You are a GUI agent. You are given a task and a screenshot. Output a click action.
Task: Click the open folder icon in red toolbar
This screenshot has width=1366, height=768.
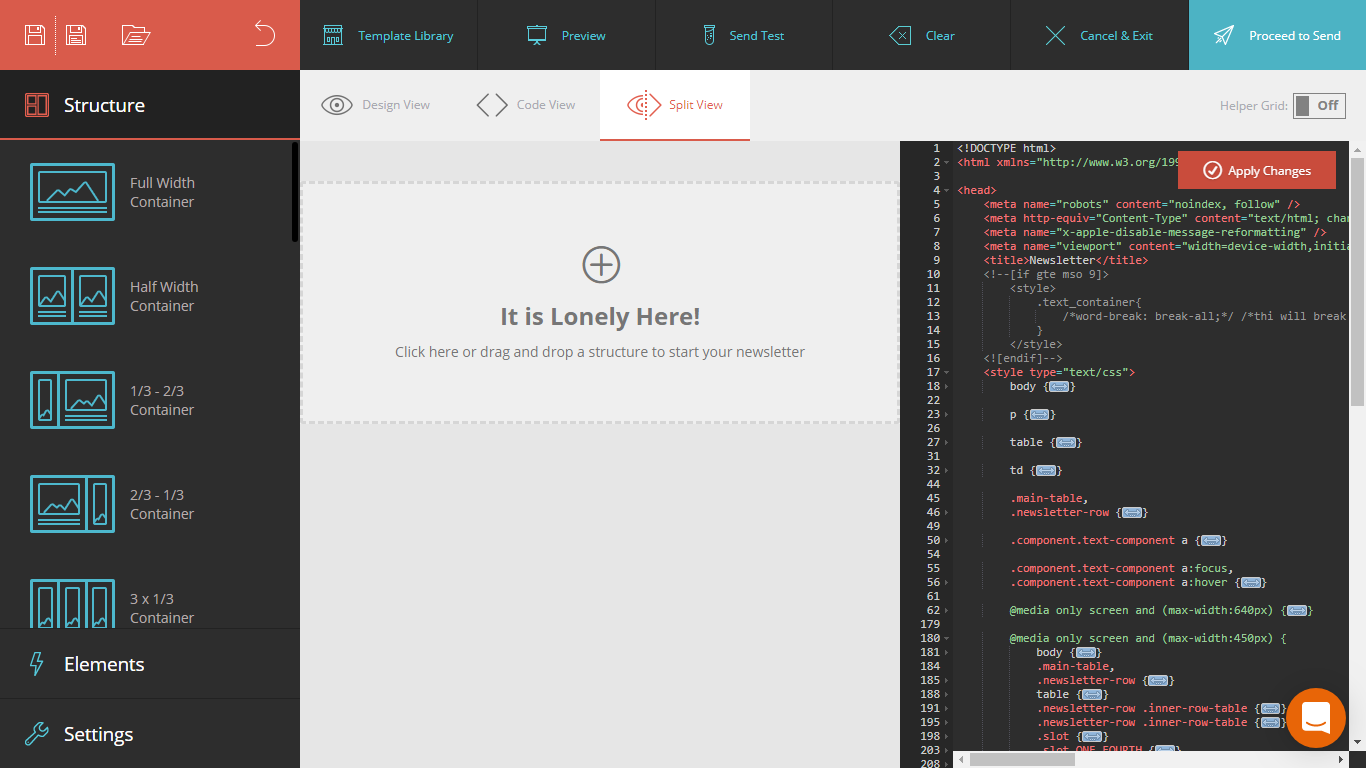tap(135, 35)
